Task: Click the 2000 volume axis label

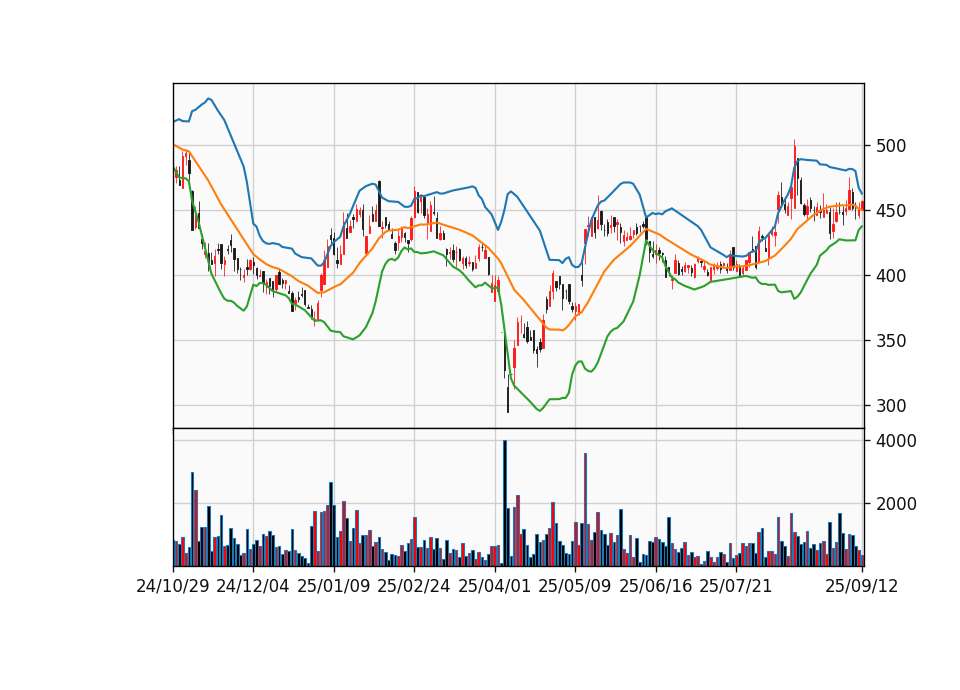Action: tap(896, 504)
